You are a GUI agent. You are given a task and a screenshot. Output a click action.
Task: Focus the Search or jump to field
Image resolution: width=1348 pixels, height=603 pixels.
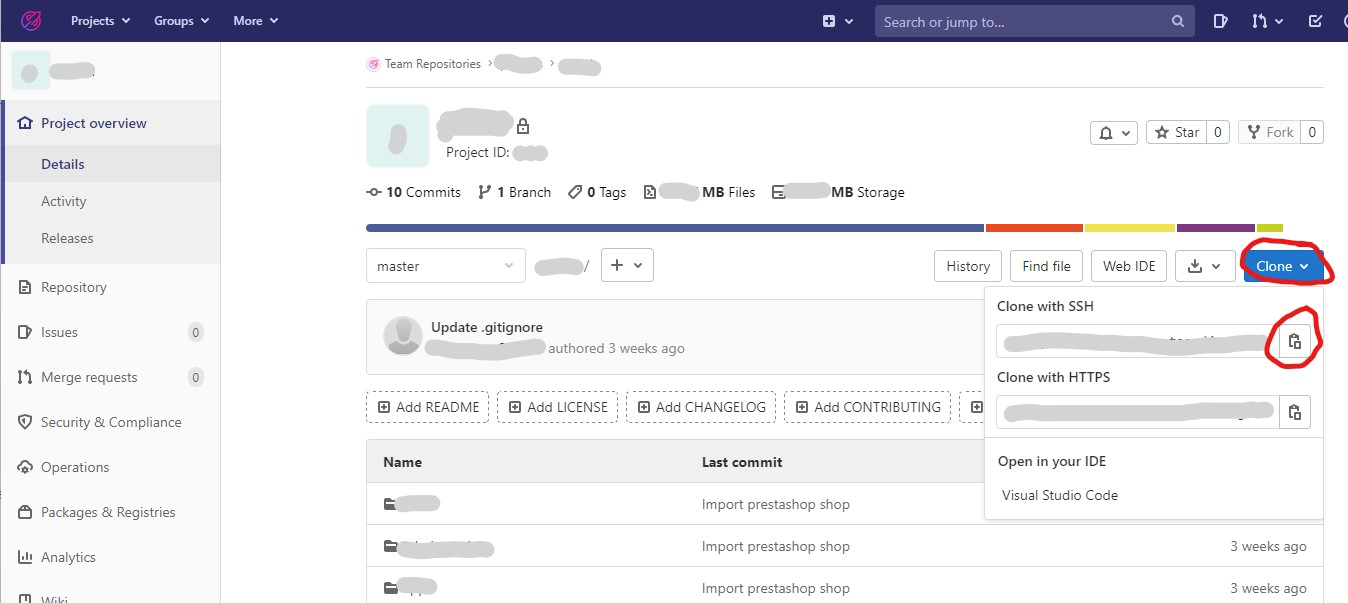[x=1020, y=21]
